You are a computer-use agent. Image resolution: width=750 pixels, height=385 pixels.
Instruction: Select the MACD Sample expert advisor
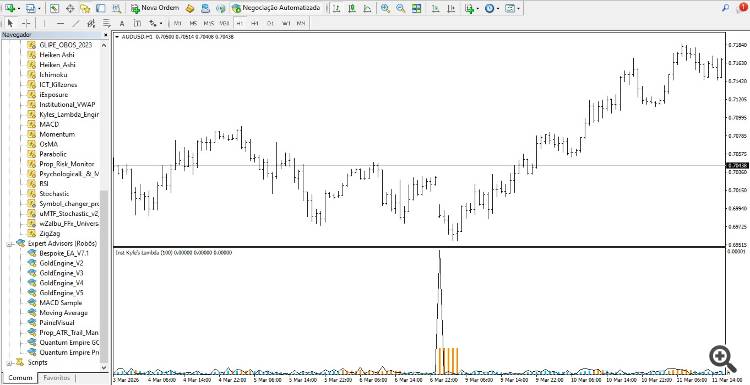point(60,303)
